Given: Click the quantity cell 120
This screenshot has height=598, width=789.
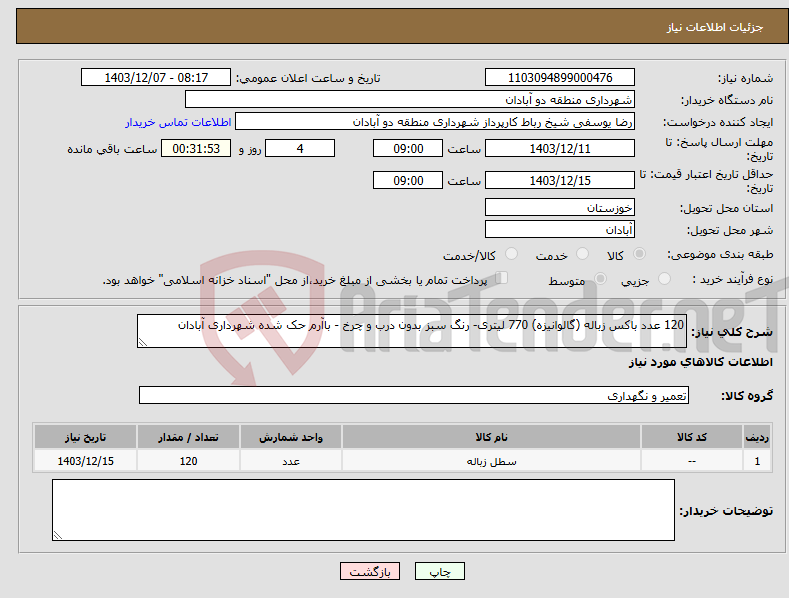Looking at the screenshot, I should coord(188,461).
